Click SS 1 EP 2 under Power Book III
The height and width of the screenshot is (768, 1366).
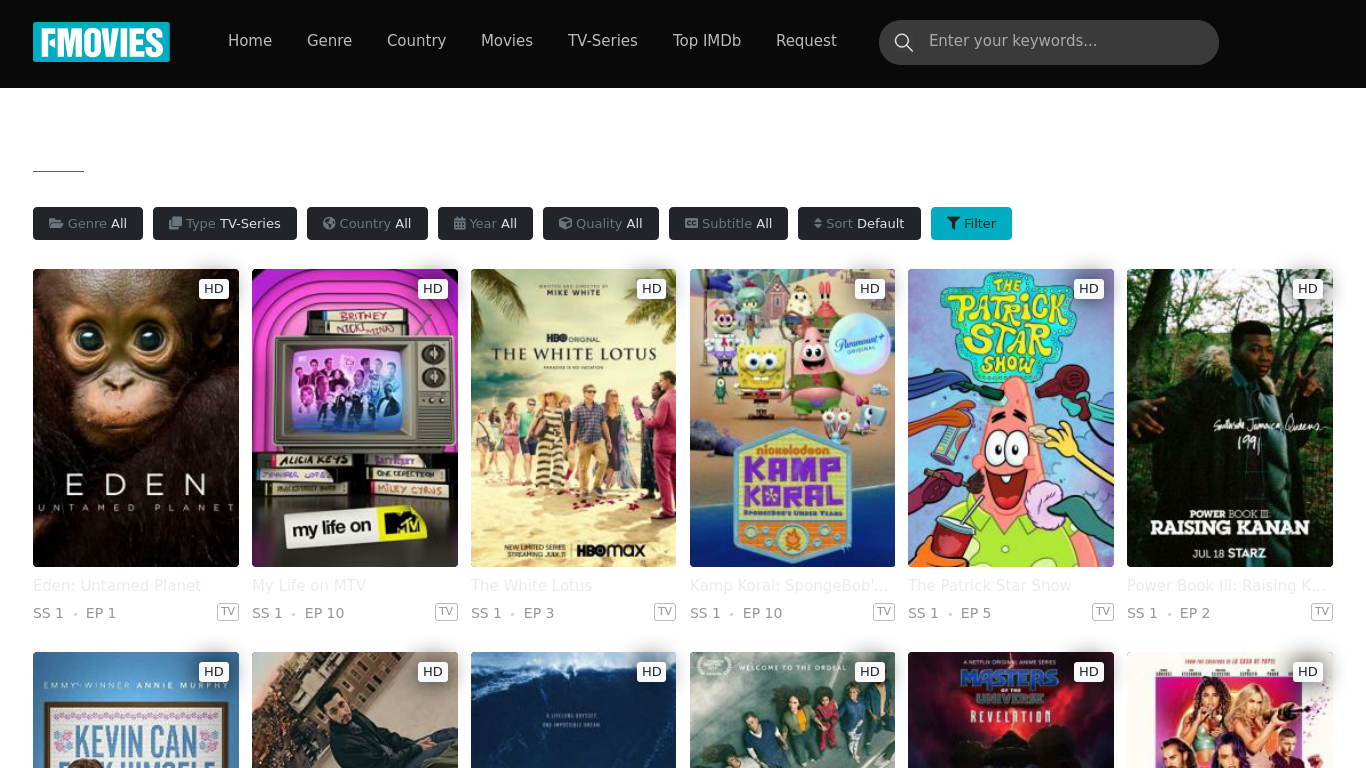point(1169,613)
